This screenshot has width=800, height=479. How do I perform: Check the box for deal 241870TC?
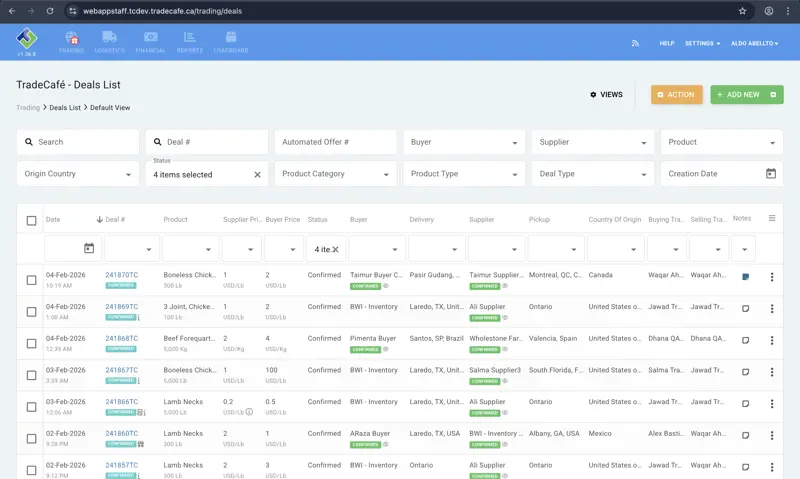click(31, 280)
